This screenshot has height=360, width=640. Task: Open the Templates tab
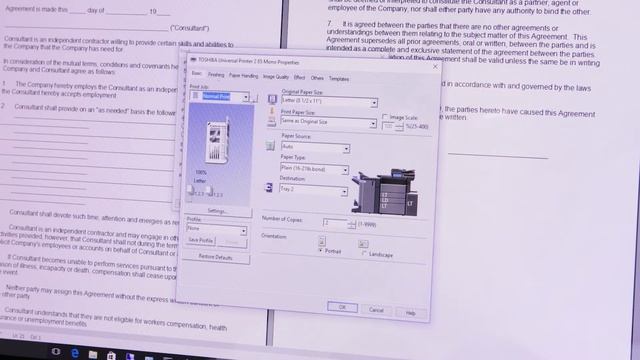[339, 79]
